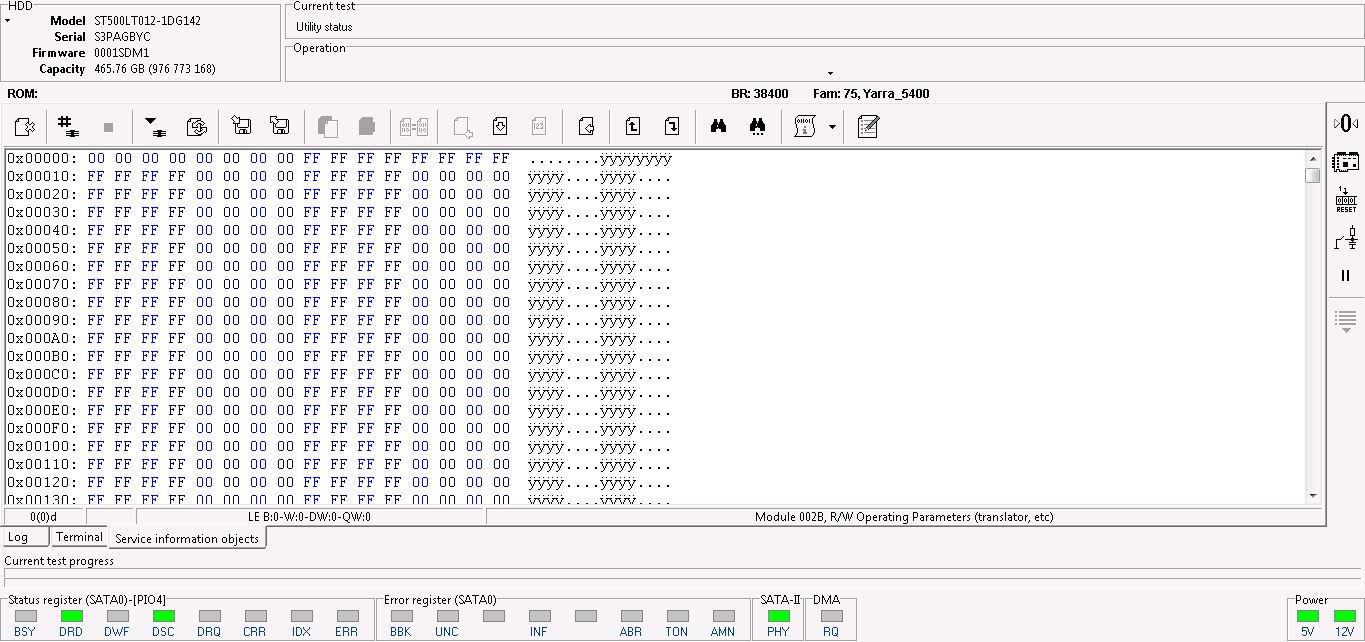Click the UNC error indicator
Viewport: 1365px width, 642px height.
pos(447,616)
